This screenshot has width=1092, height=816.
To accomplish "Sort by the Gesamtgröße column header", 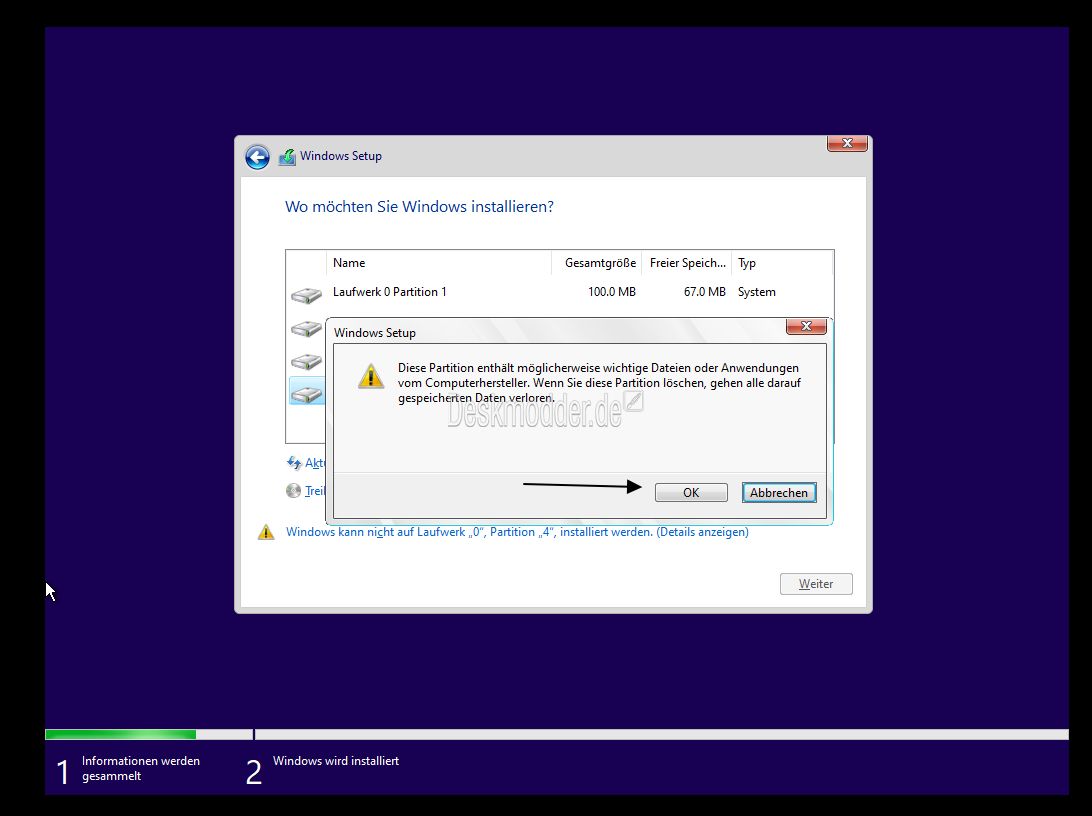I will click(x=597, y=263).
